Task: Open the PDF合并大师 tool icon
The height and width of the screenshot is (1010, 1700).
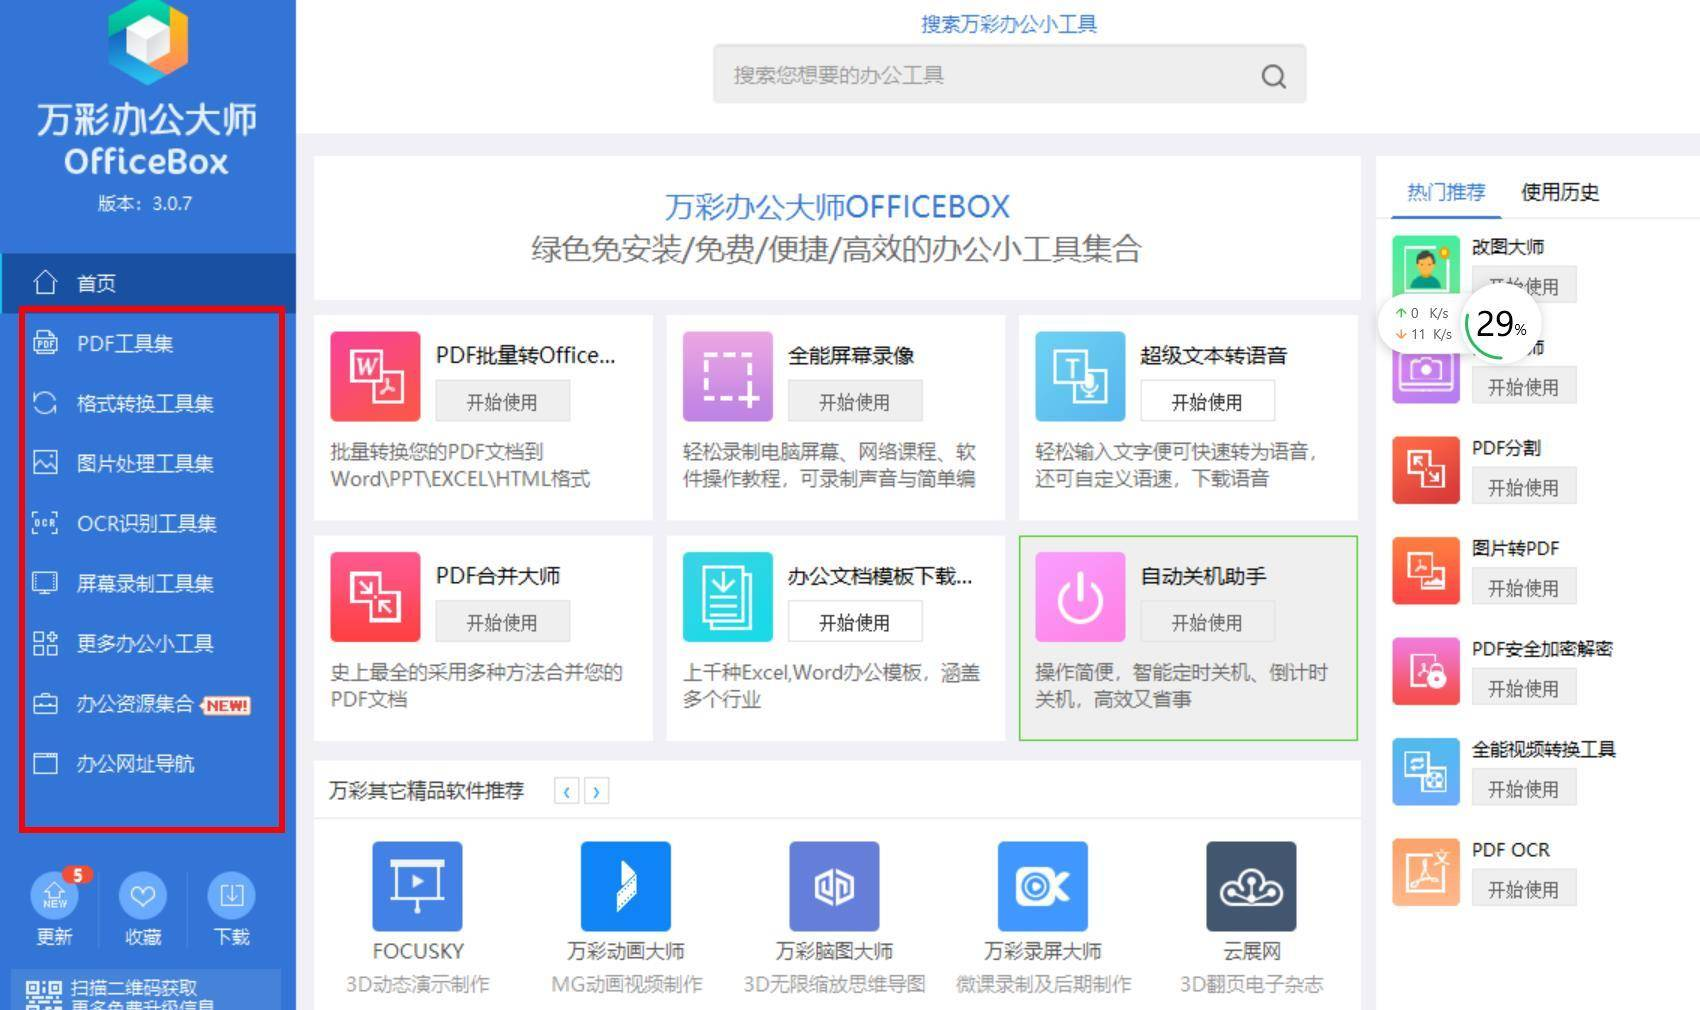Action: [x=375, y=597]
